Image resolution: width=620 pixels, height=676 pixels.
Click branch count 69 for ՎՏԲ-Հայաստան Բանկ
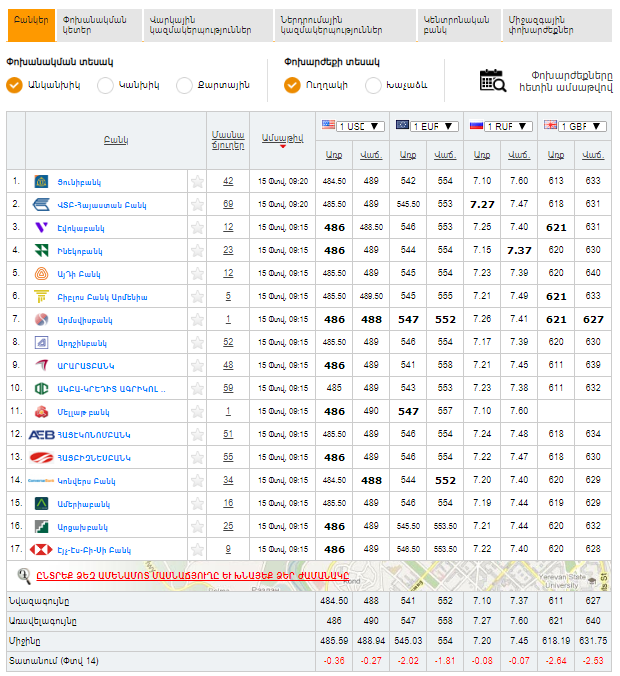pos(228,204)
